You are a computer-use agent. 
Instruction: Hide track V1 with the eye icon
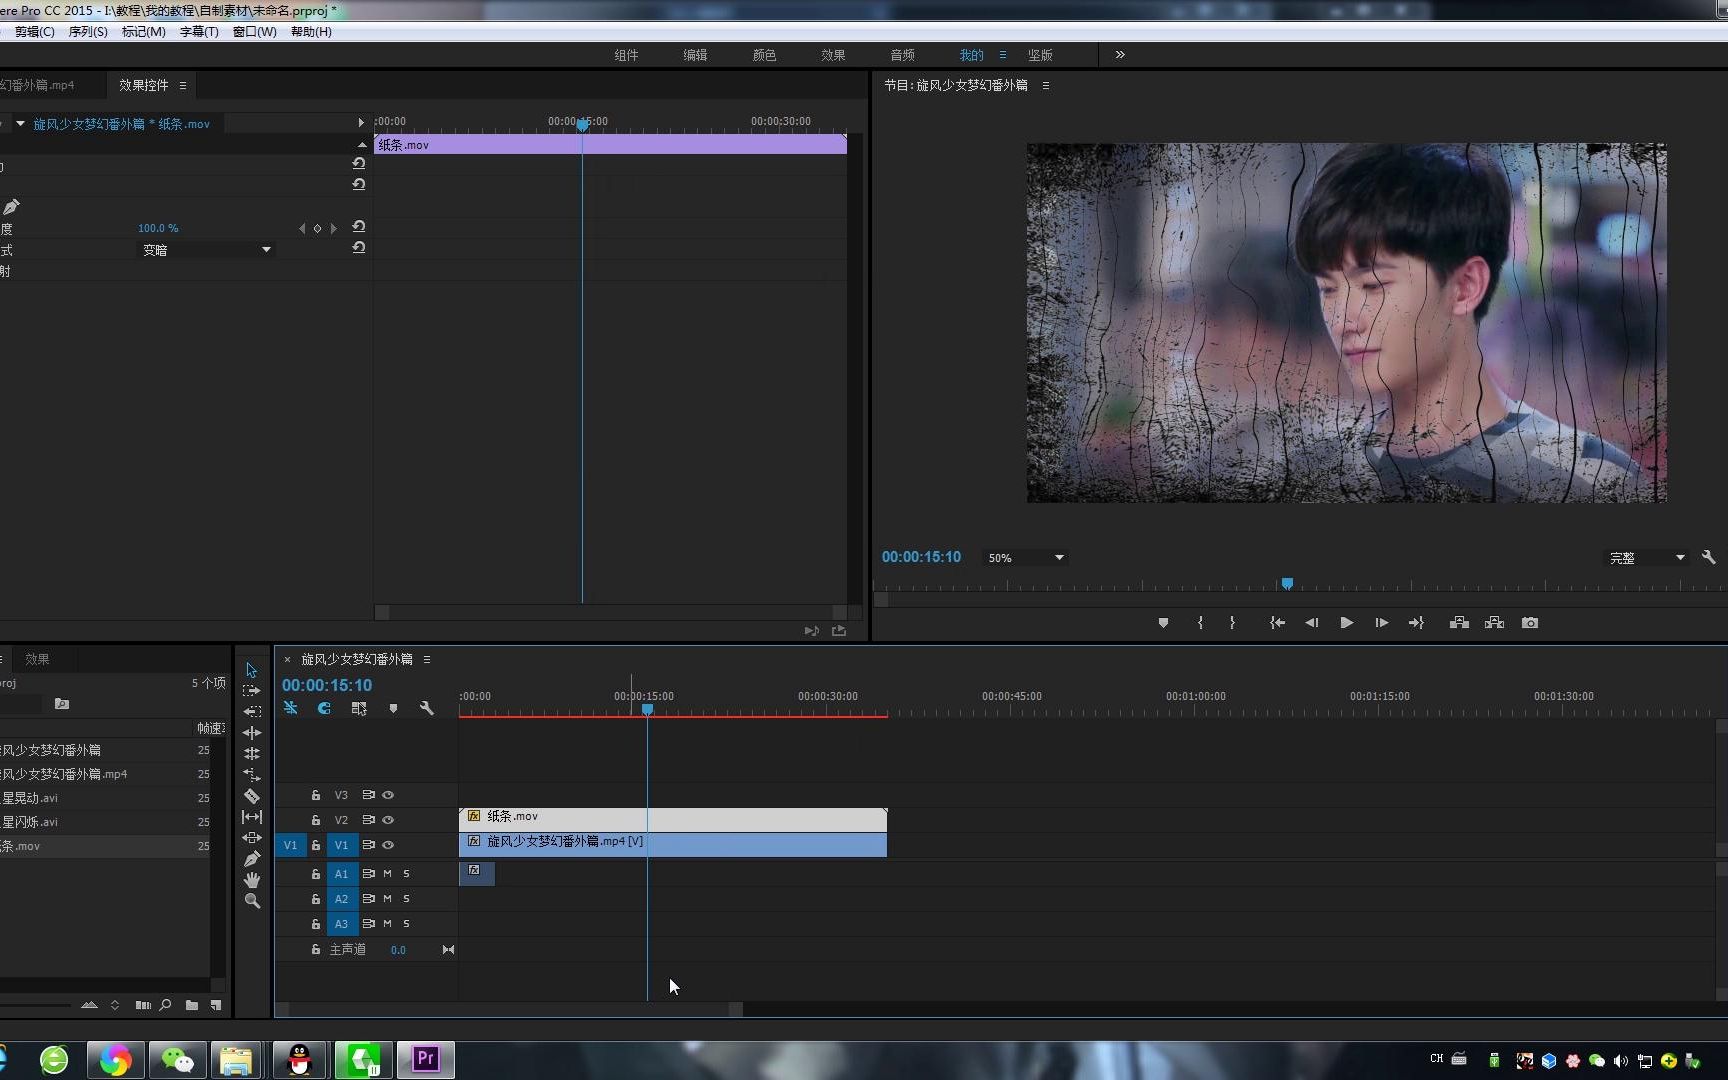point(388,845)
